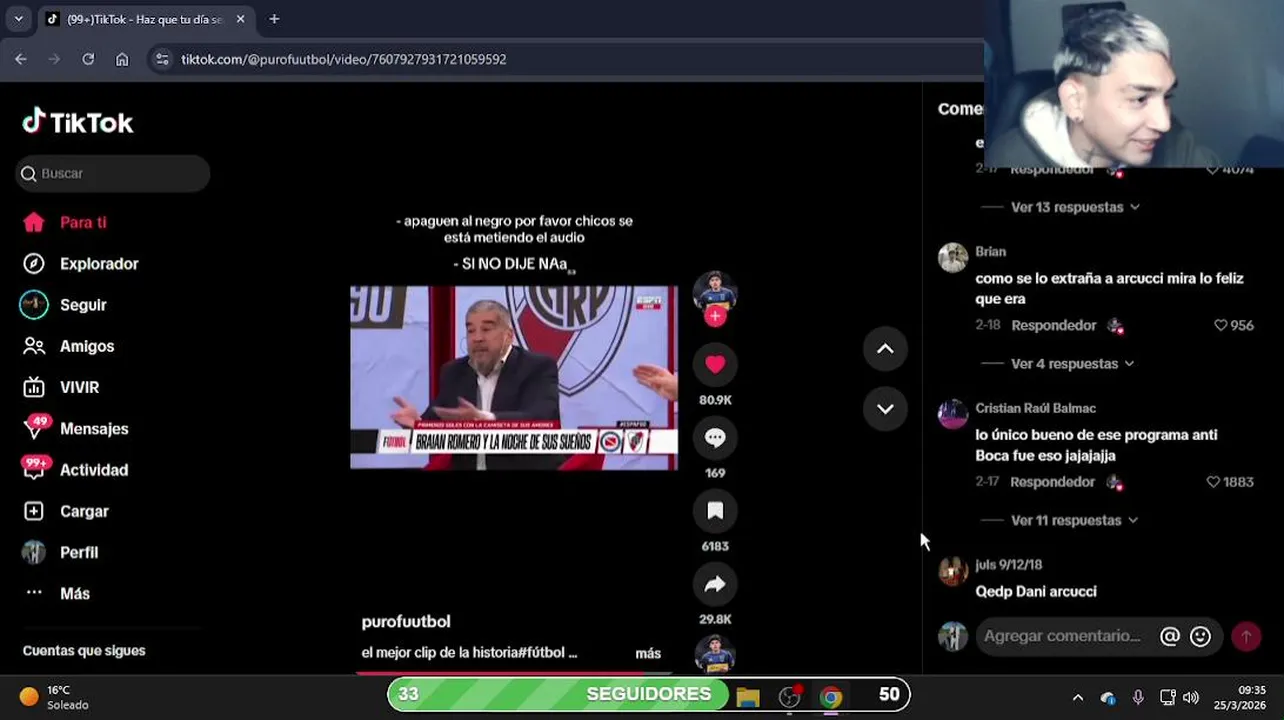The height and width of the screenshot is (720, 1284).
Task: Open the emoji picker
Action: [1200, 636]
